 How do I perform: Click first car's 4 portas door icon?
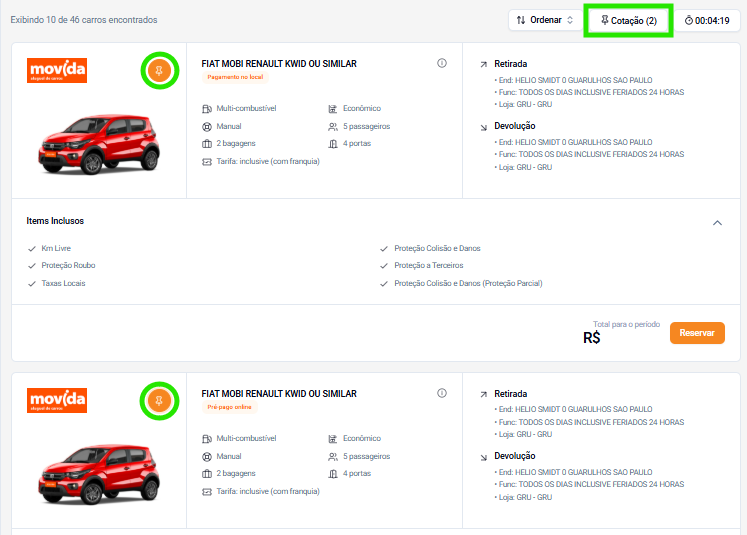click(x=333, y=143)
